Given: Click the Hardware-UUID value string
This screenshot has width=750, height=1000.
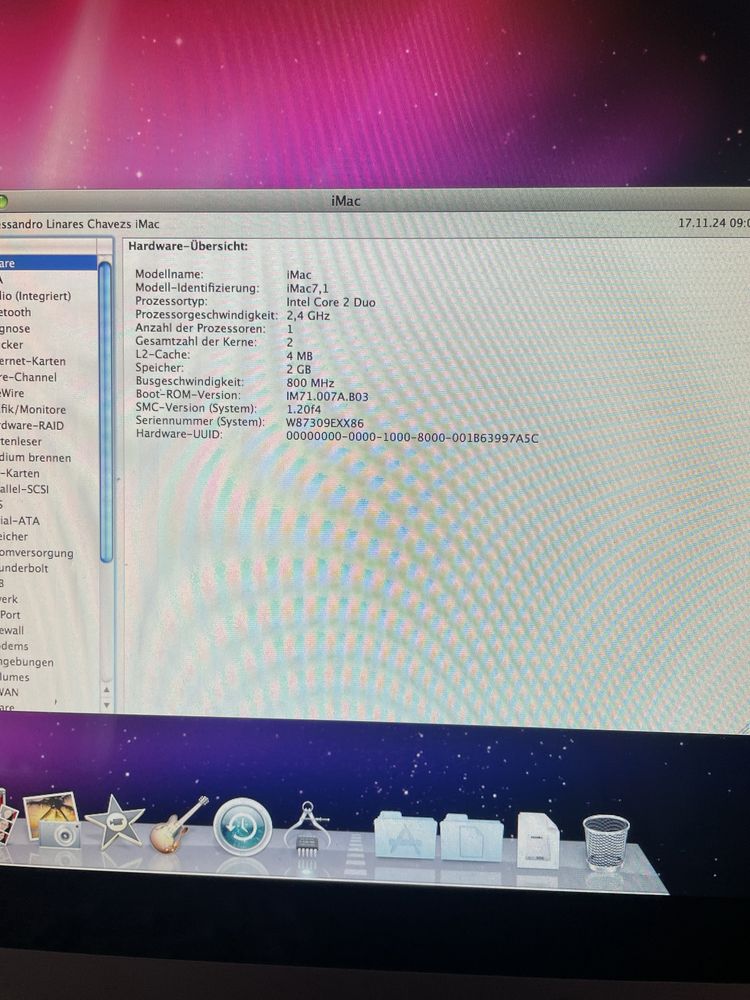Looking at the screenshot, I should pyautogui.click(x=412, y=438).
